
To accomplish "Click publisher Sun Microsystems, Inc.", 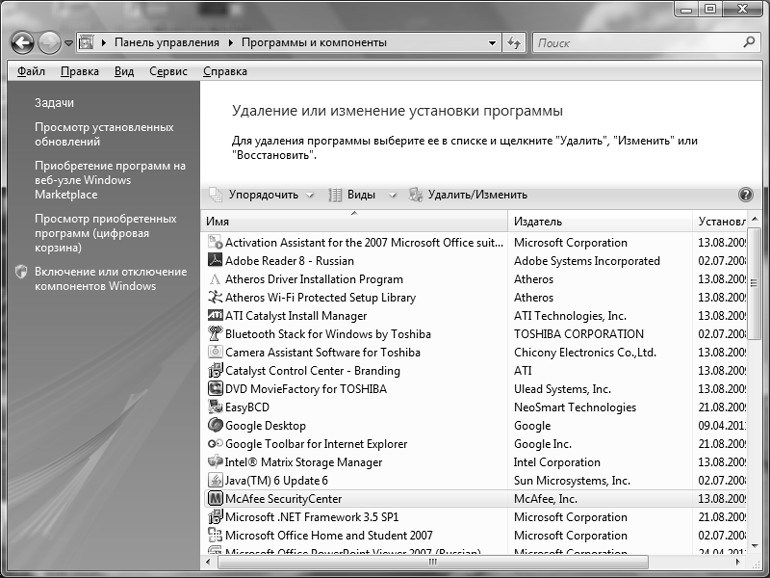I will tap(572, 481).
